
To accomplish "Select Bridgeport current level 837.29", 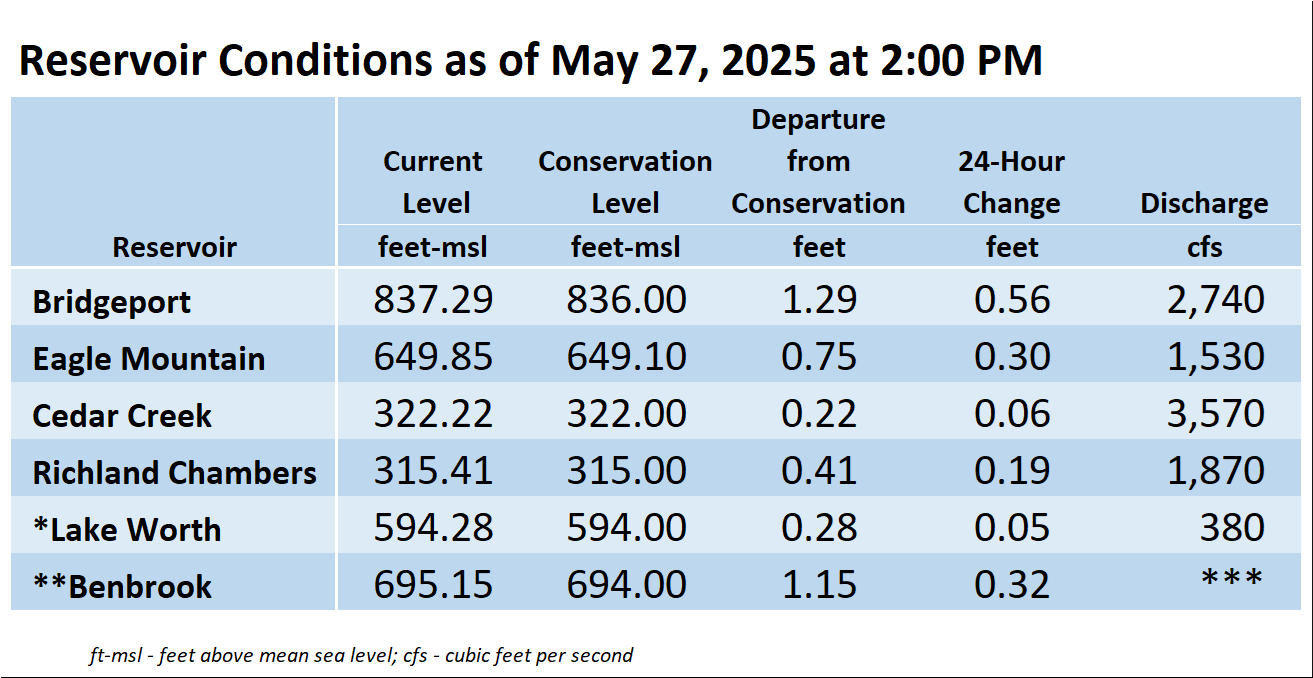I will tap(433, 300).
